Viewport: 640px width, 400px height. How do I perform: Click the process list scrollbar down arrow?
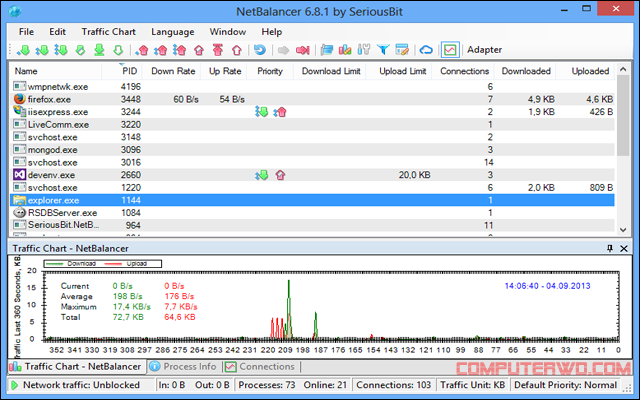623,230
